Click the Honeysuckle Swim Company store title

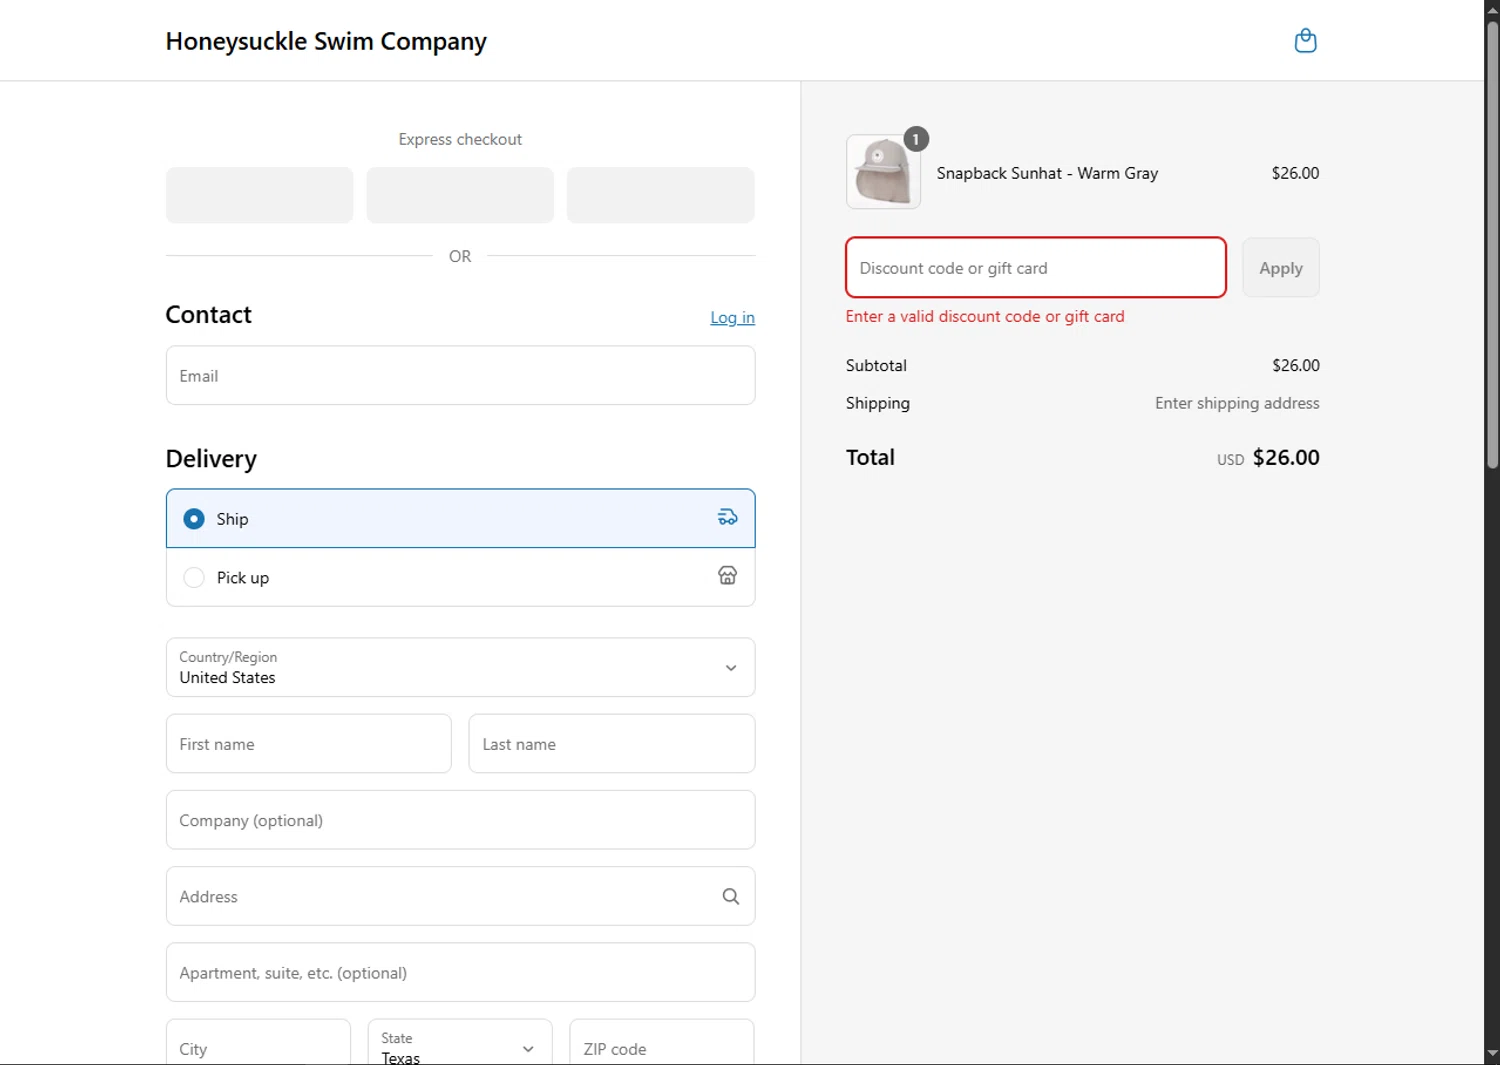tap(326, 41)
